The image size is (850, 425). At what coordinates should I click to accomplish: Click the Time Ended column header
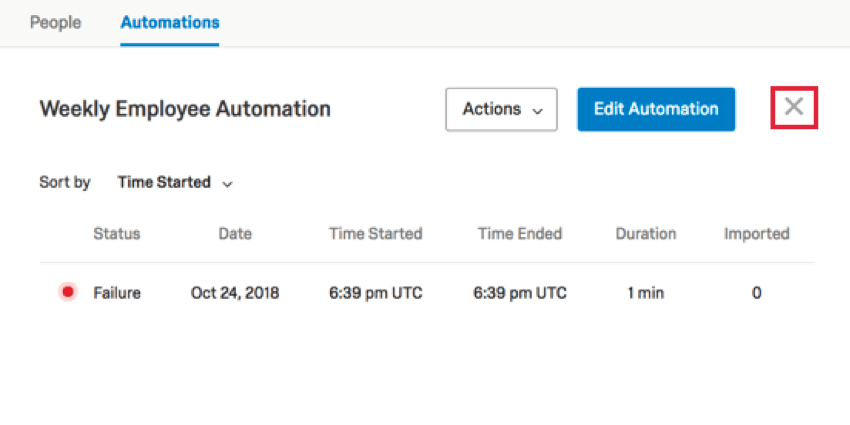tap(520, 234)
